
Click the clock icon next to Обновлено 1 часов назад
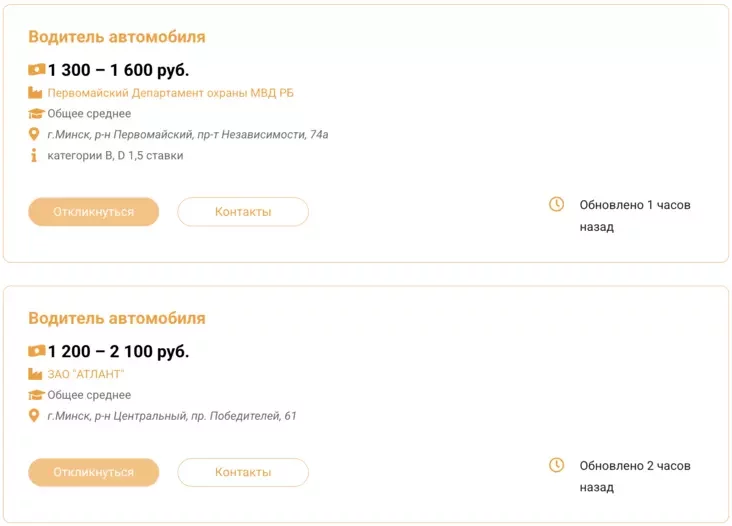(x=557, y=205)
